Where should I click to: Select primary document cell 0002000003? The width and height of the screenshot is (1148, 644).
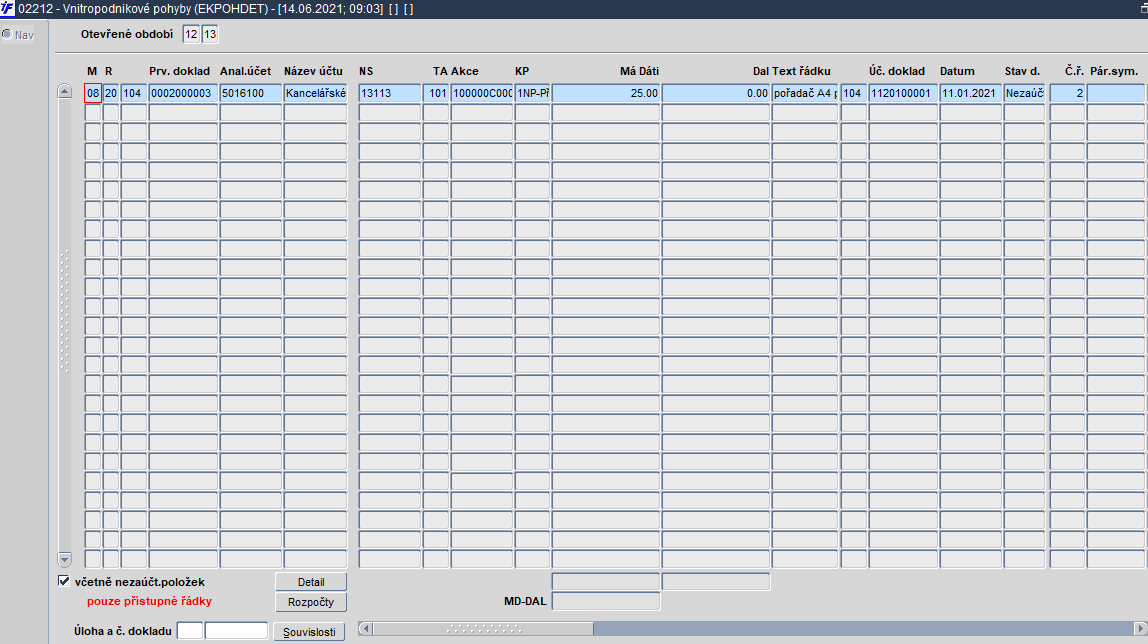(x=183, y=93)
